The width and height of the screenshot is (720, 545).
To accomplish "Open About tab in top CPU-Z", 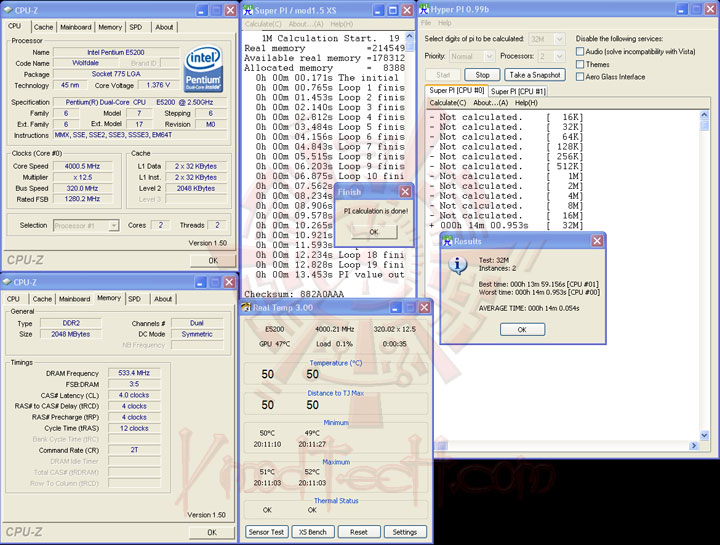I will point(164,27).
